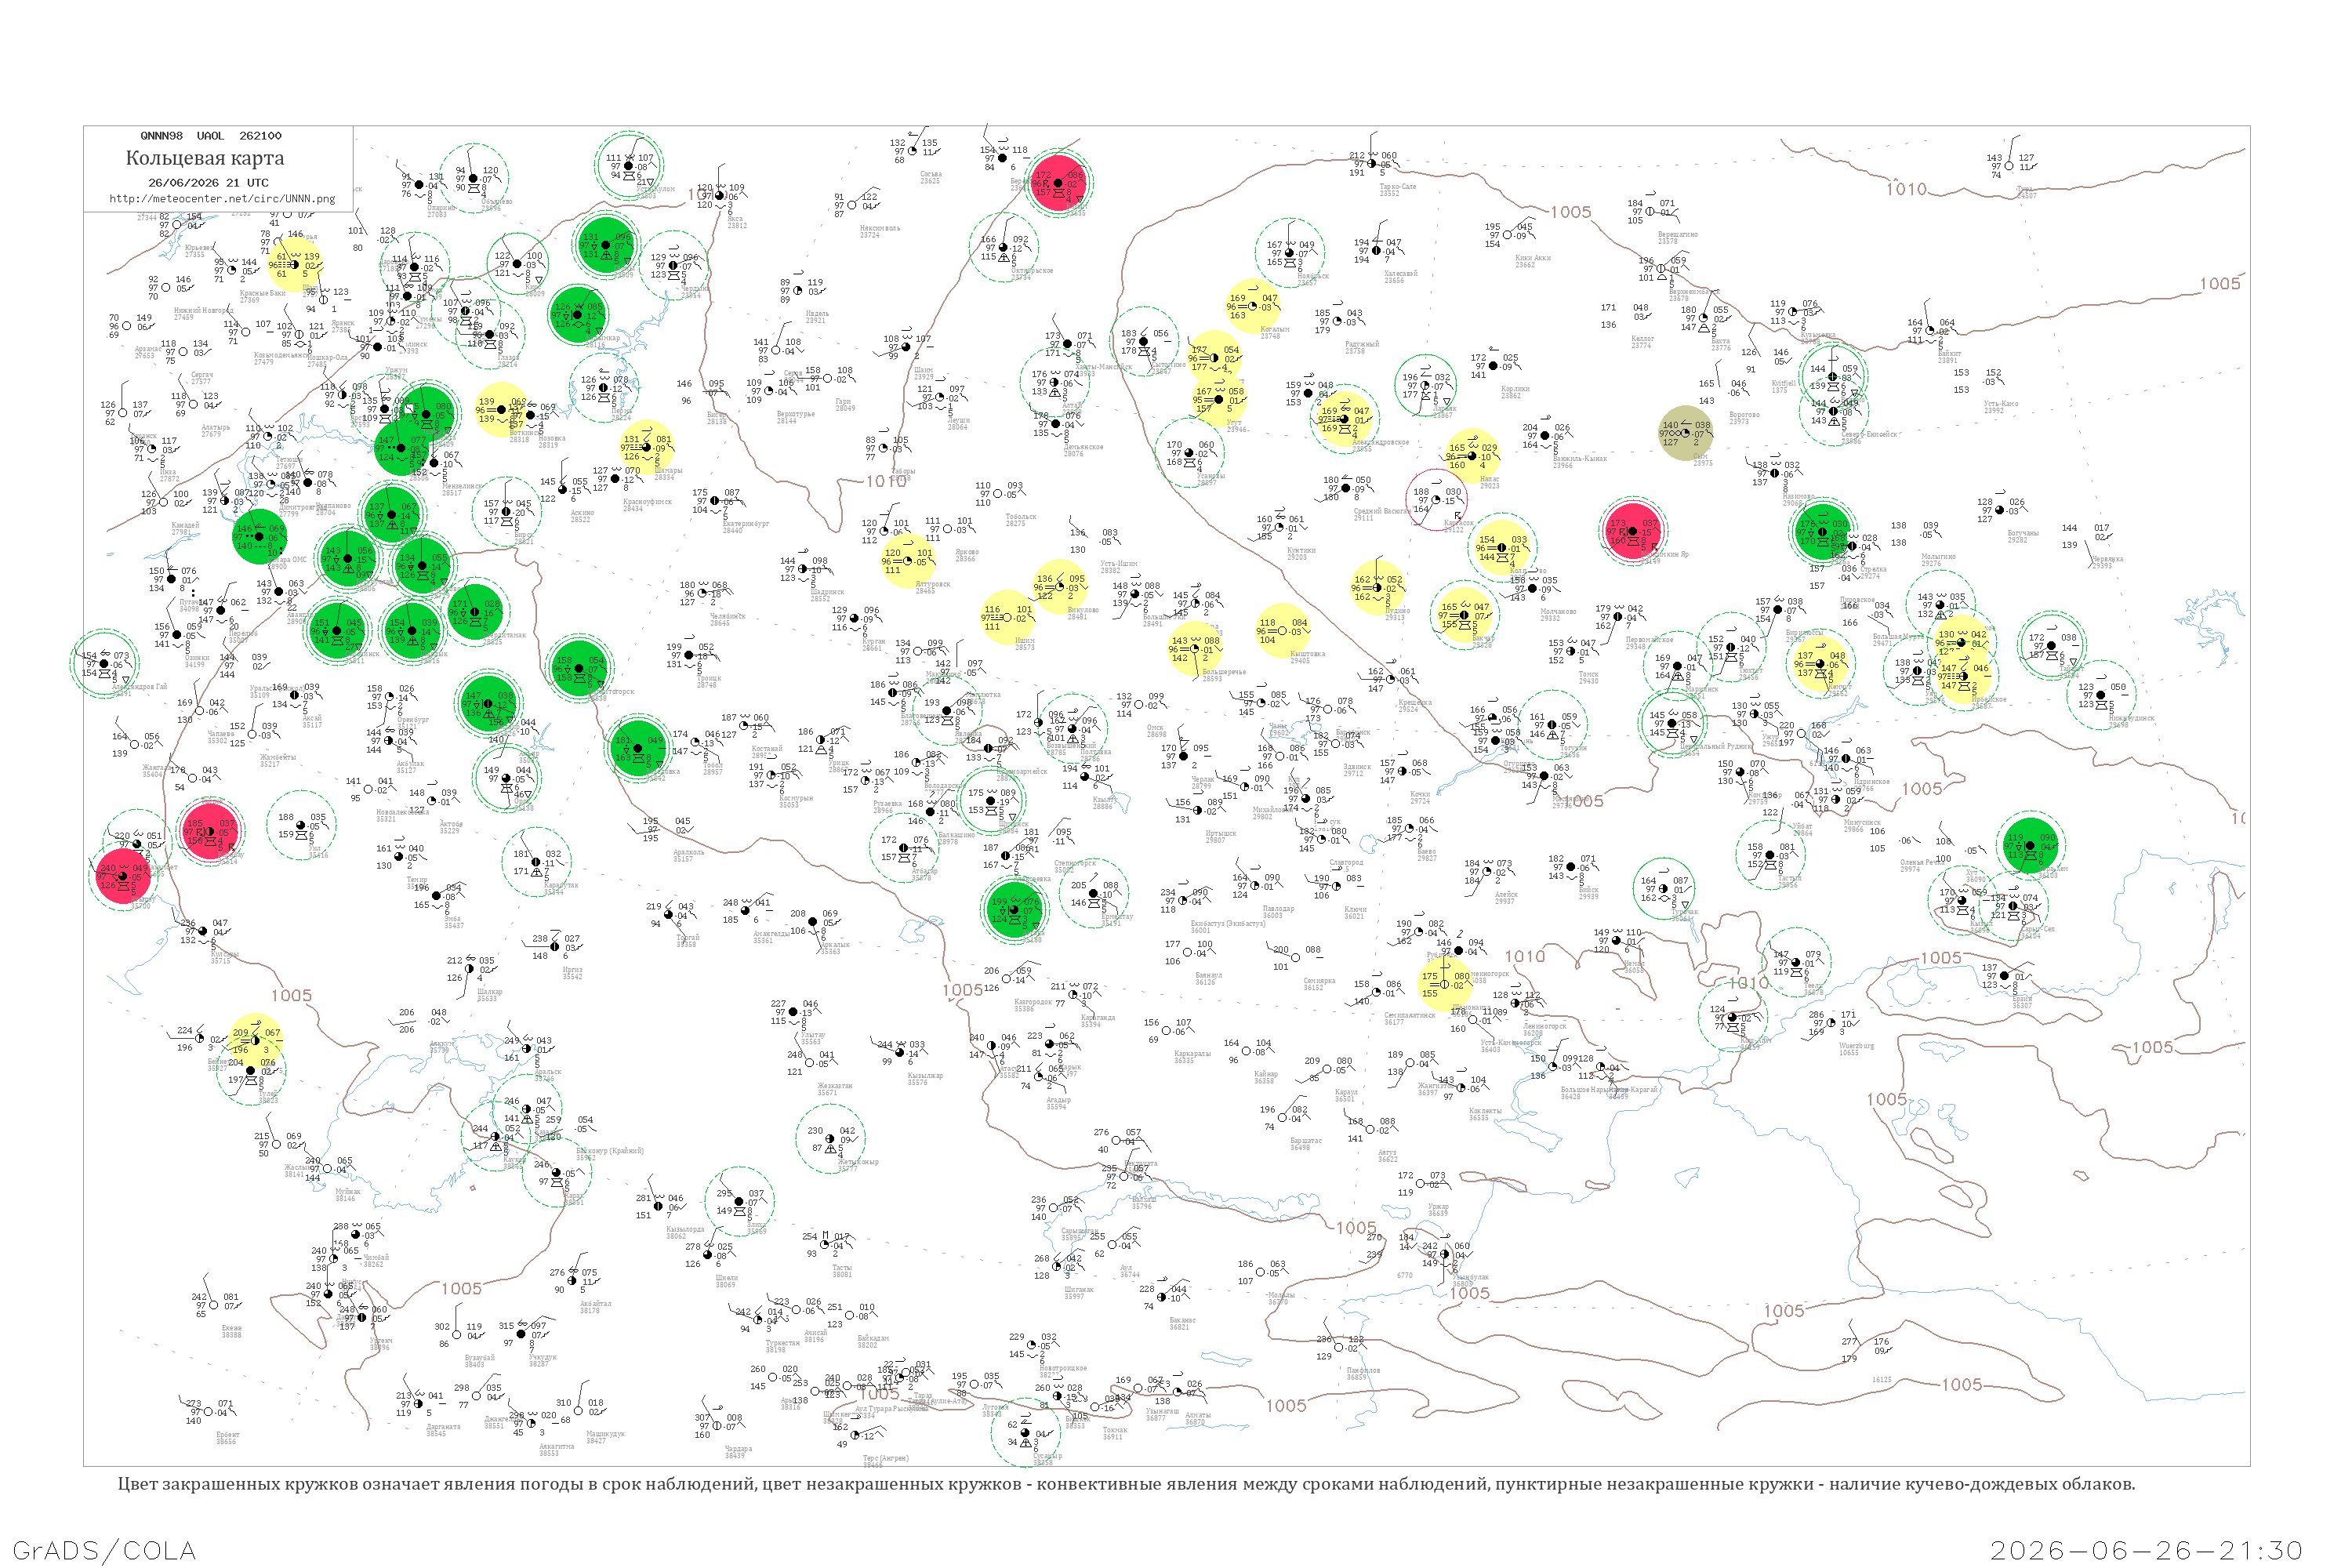Click the station label "Алейск"
Image resolution: width=2352 pixels, height=1568 pixels.
[1506, 897]
